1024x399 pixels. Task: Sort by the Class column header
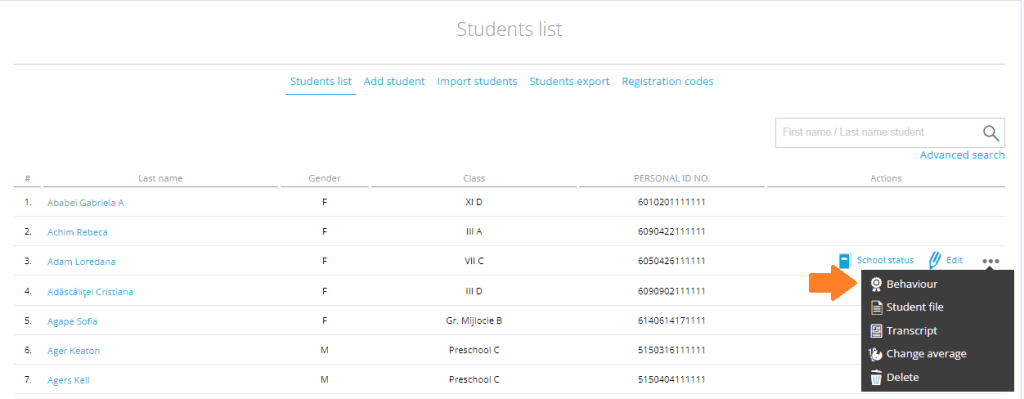pos(473,178)
